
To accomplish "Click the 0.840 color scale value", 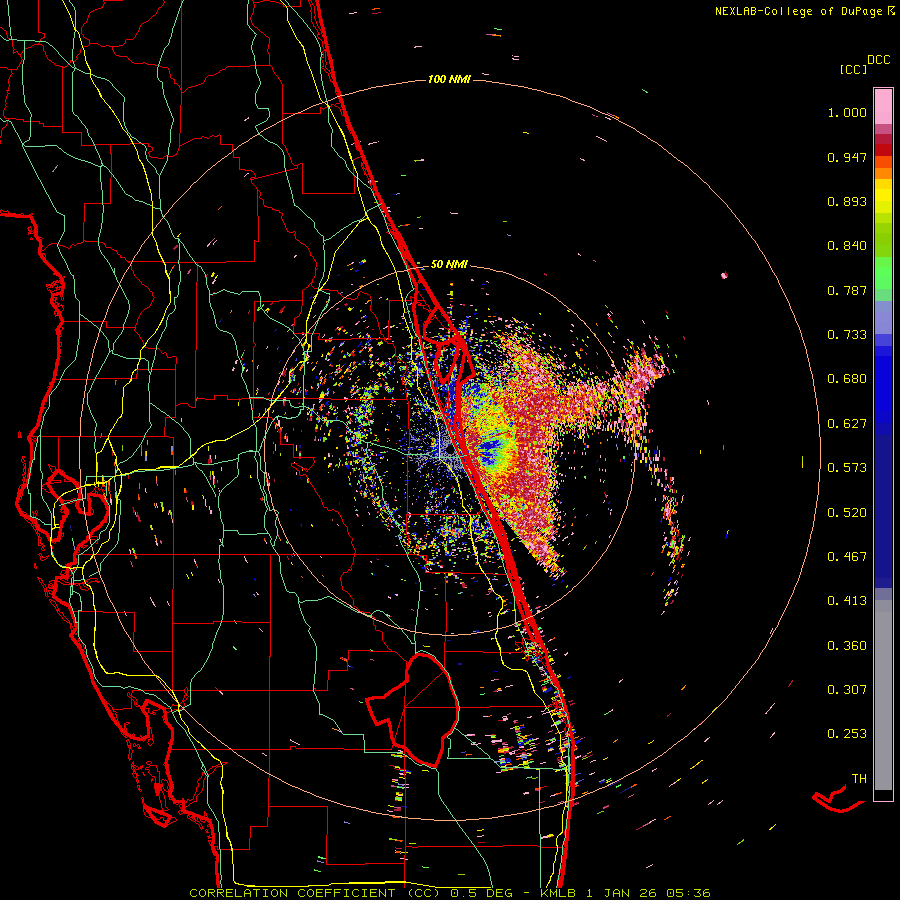I will tap(847, 246).
